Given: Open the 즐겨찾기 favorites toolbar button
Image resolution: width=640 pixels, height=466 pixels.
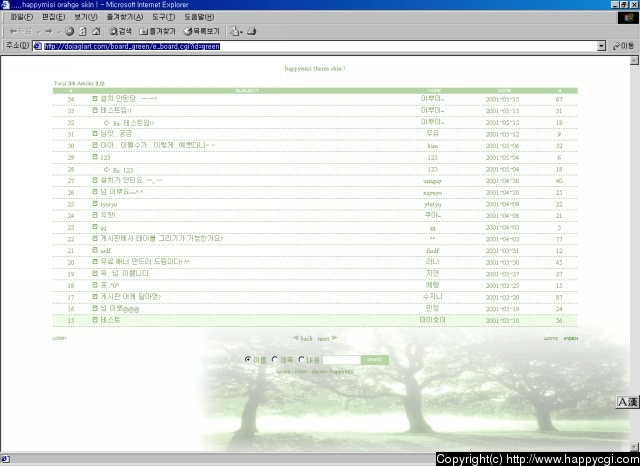Looking at the screenshot, I should [x=157, y=31].
